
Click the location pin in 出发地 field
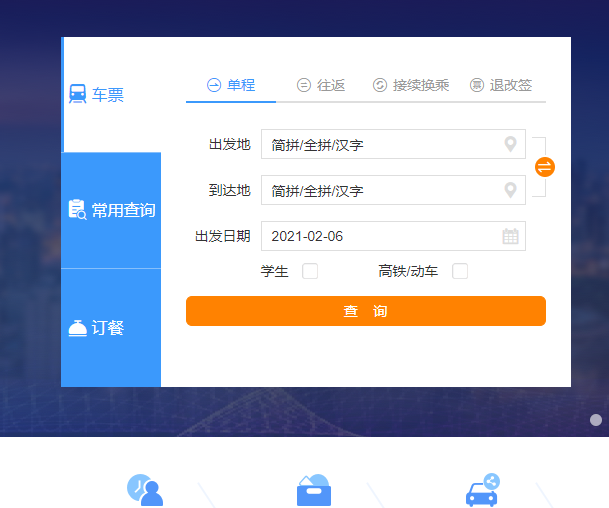(x=510, y=145)
